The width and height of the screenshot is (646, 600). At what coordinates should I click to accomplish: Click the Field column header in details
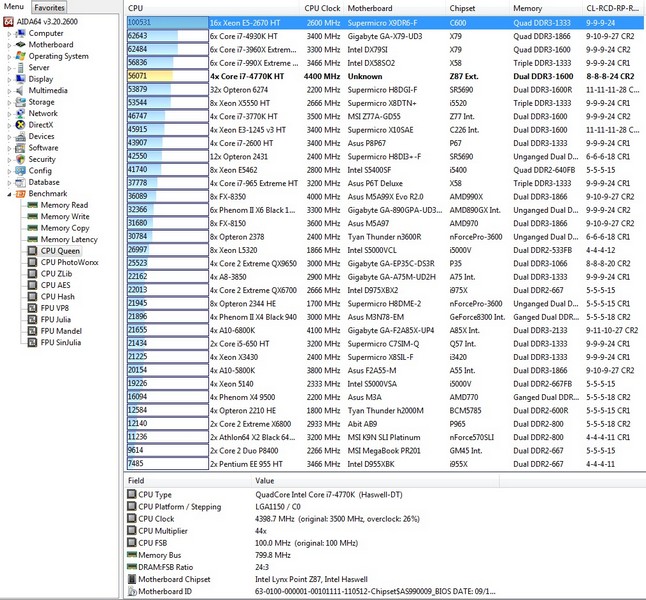188,480
